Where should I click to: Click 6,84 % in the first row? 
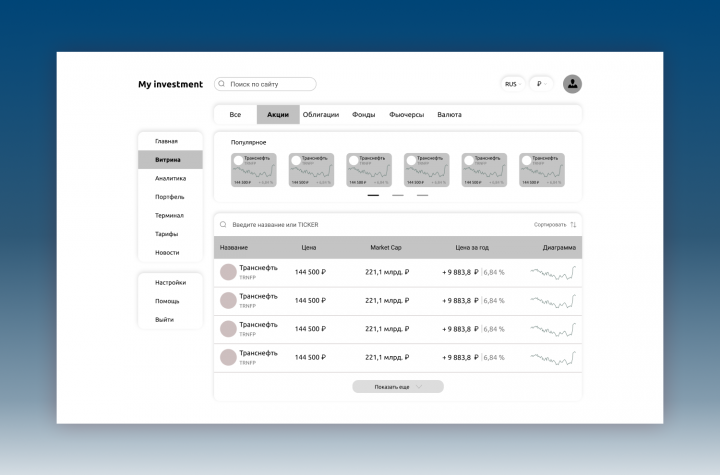494,272
